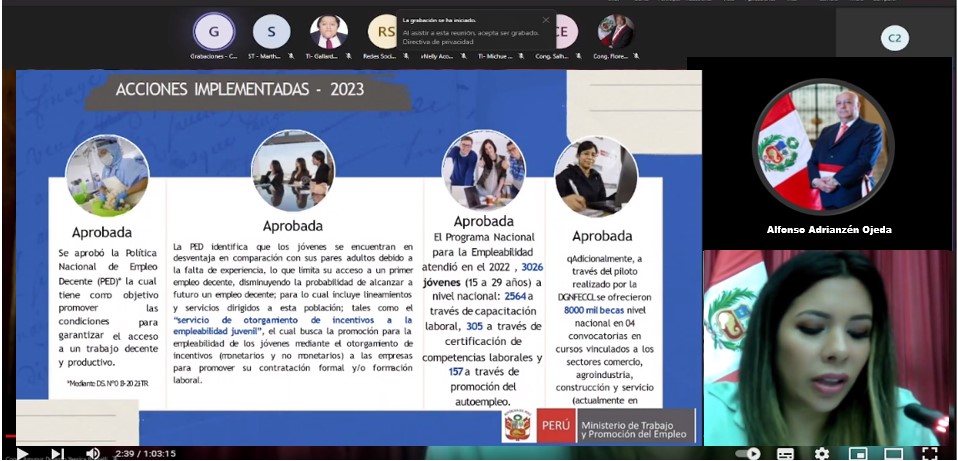Click the Alfonso Adrianzén Ojeda profile picture
This screenshot has height=461, width=958.
(x=822, y=142)
